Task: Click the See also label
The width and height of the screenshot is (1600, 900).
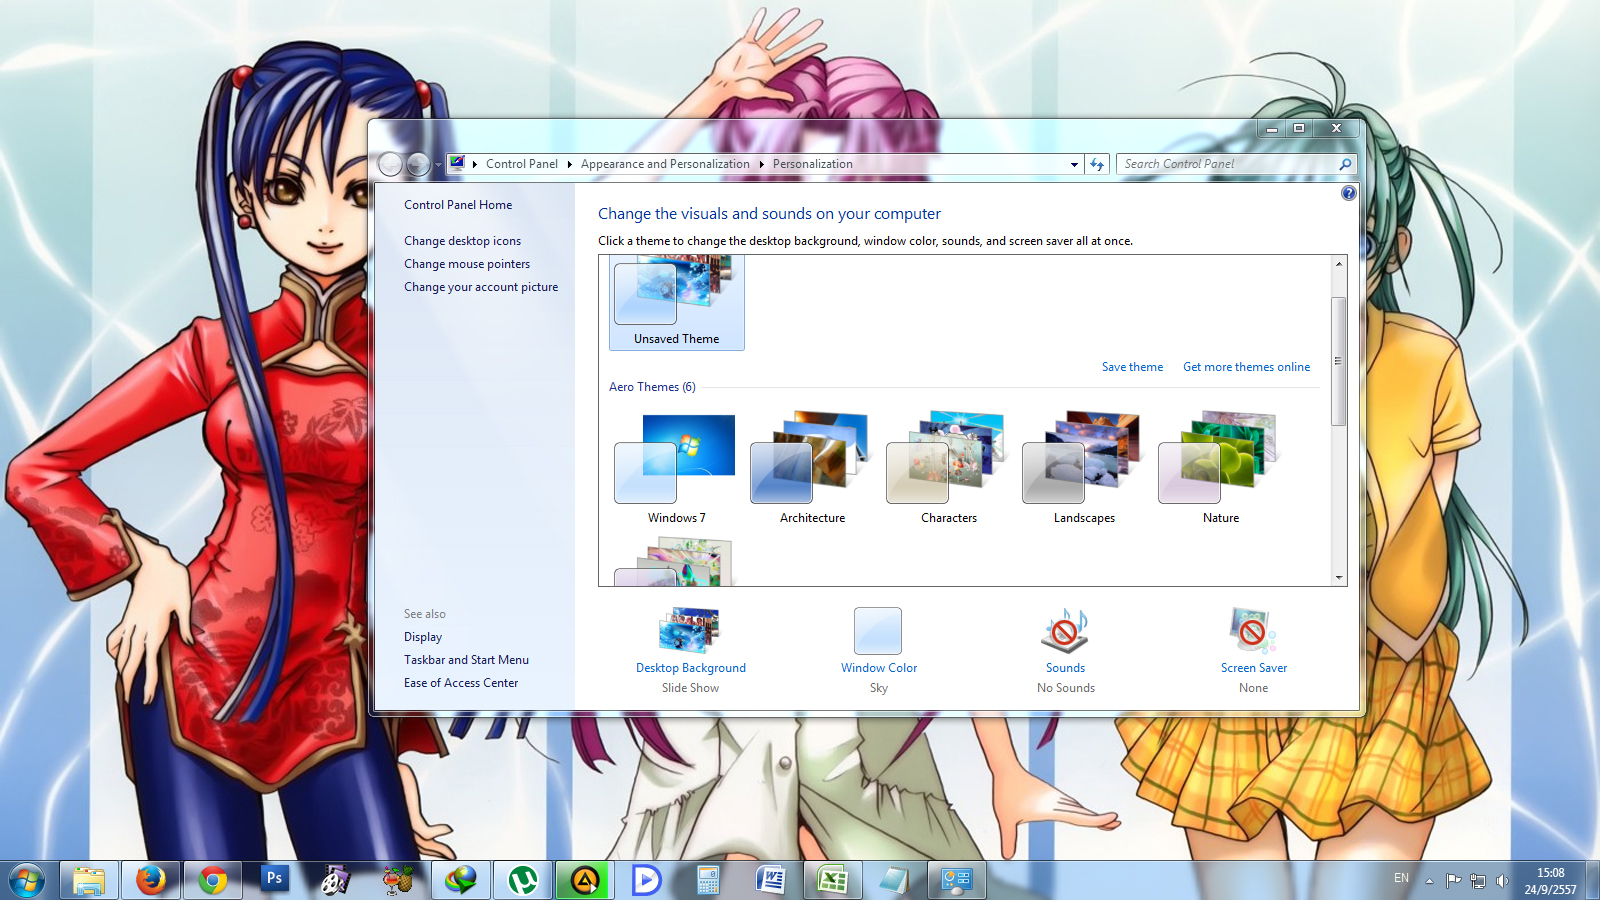Action: [x=425, y=614]
